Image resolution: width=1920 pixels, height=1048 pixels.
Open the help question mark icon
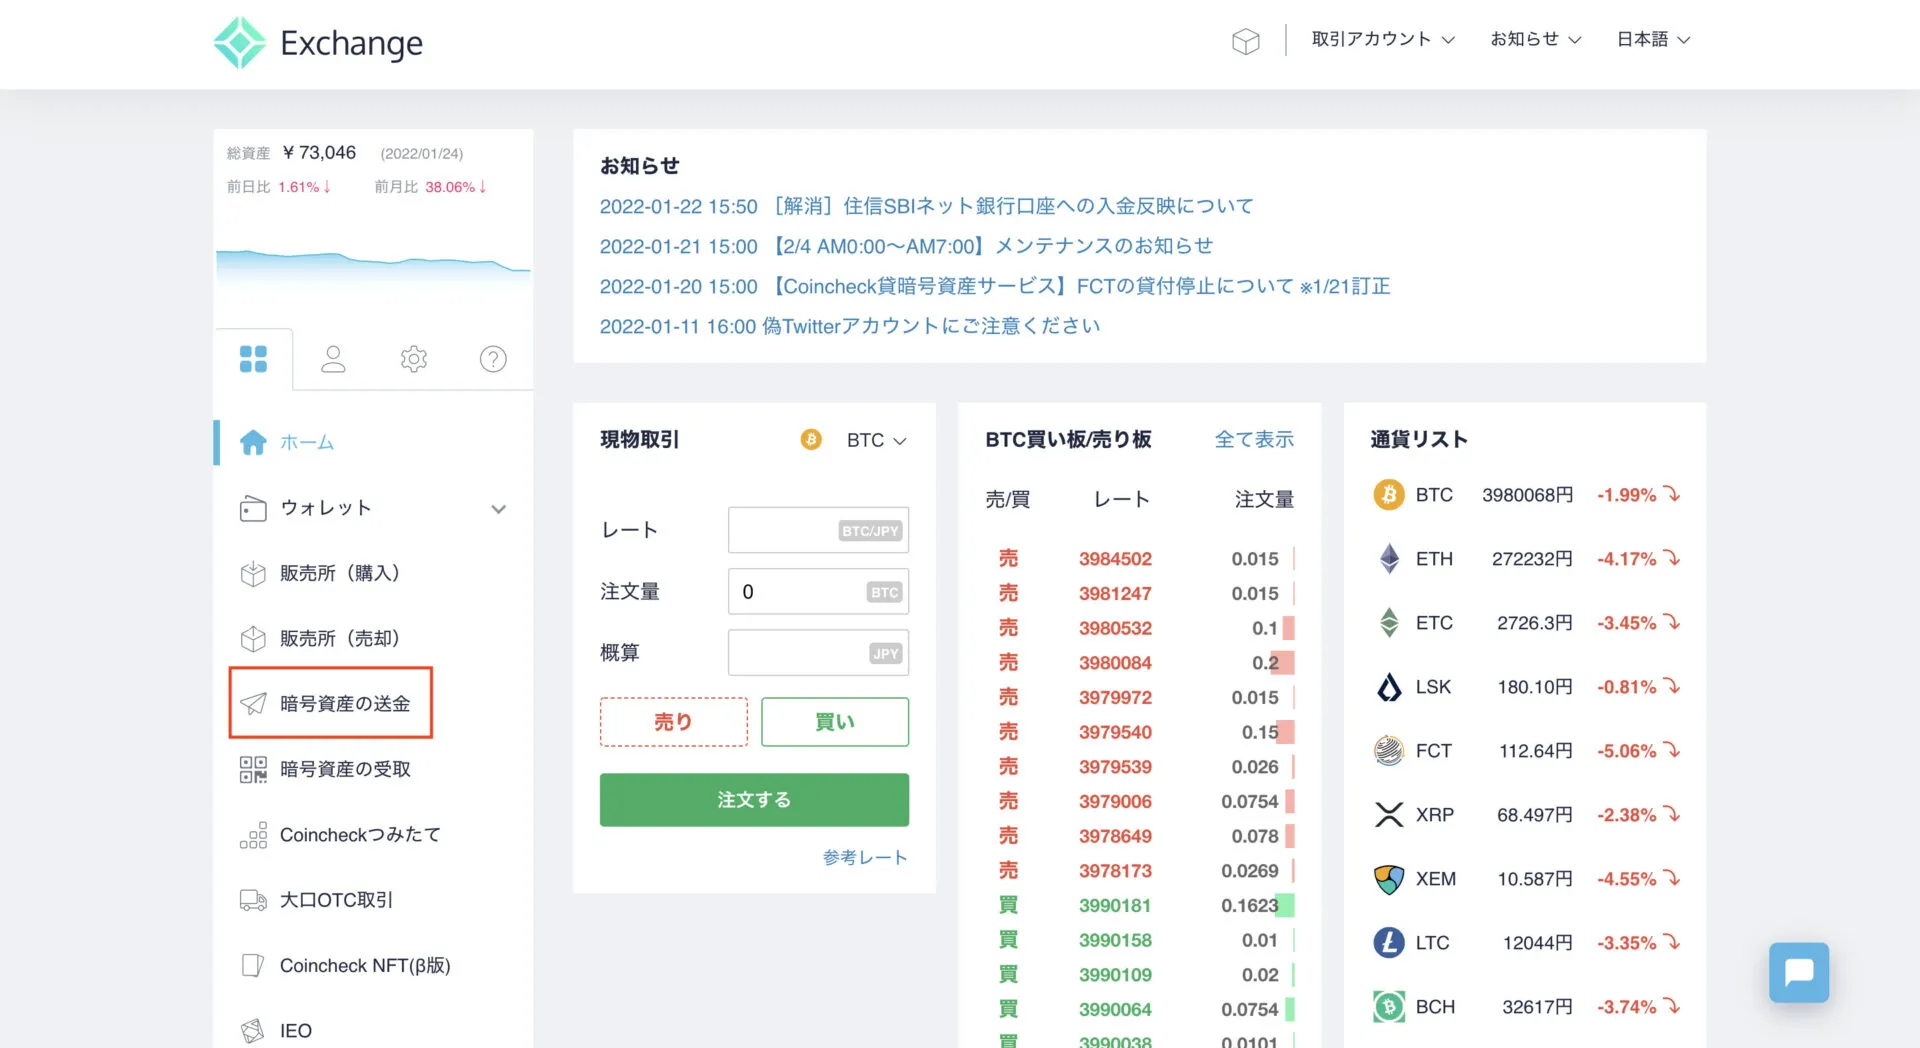pyautogui.click(x=492, y=358)
